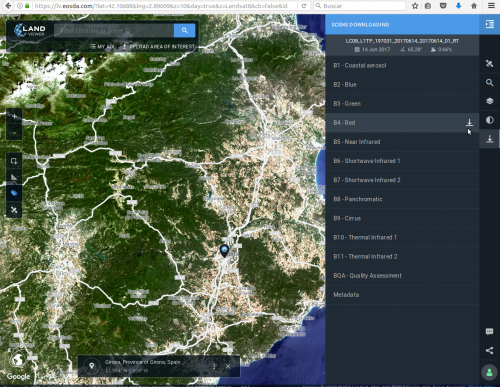Viewport: 500px width, 387px height.
Task: Click the browser URL address bar
Action: click(x=160, y=6)
